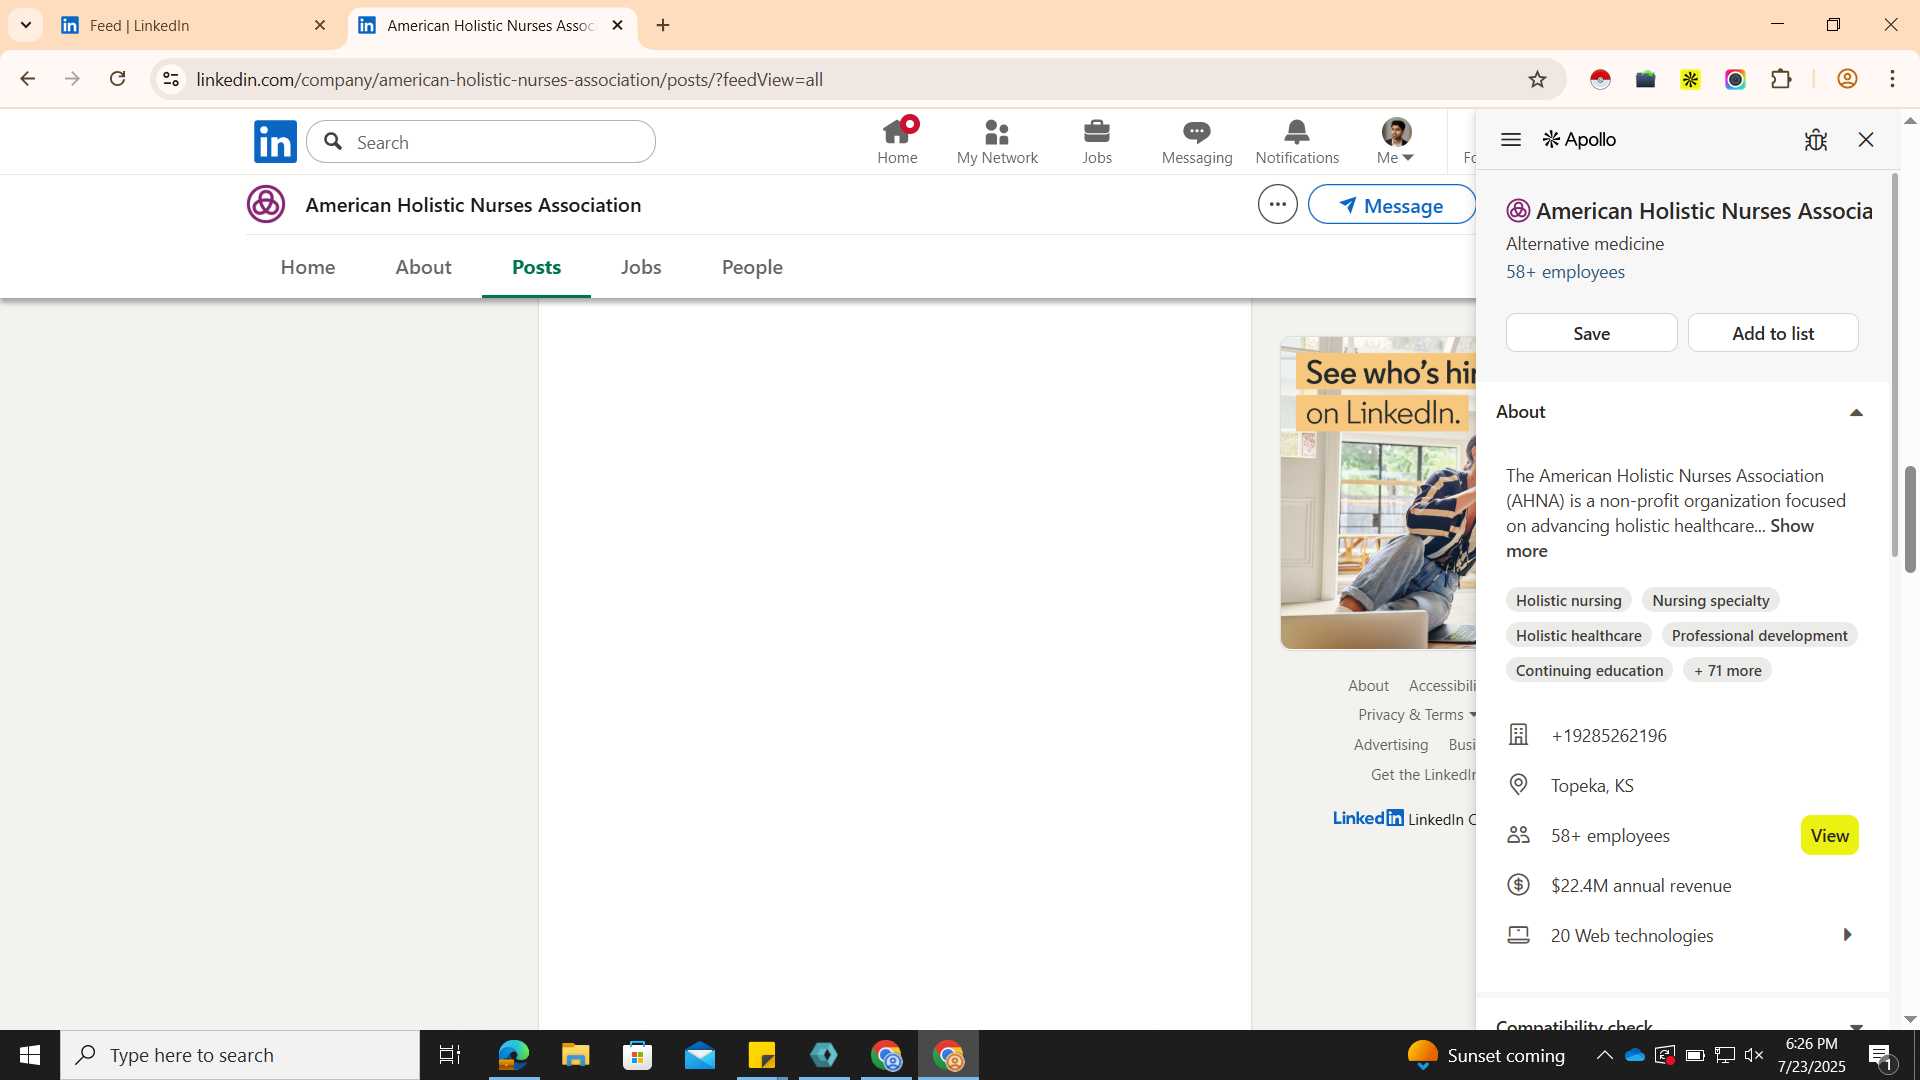This screenshot has height=1080, width=1920.
Task: View the 58+ employees list
Action: pos(1829,835)
